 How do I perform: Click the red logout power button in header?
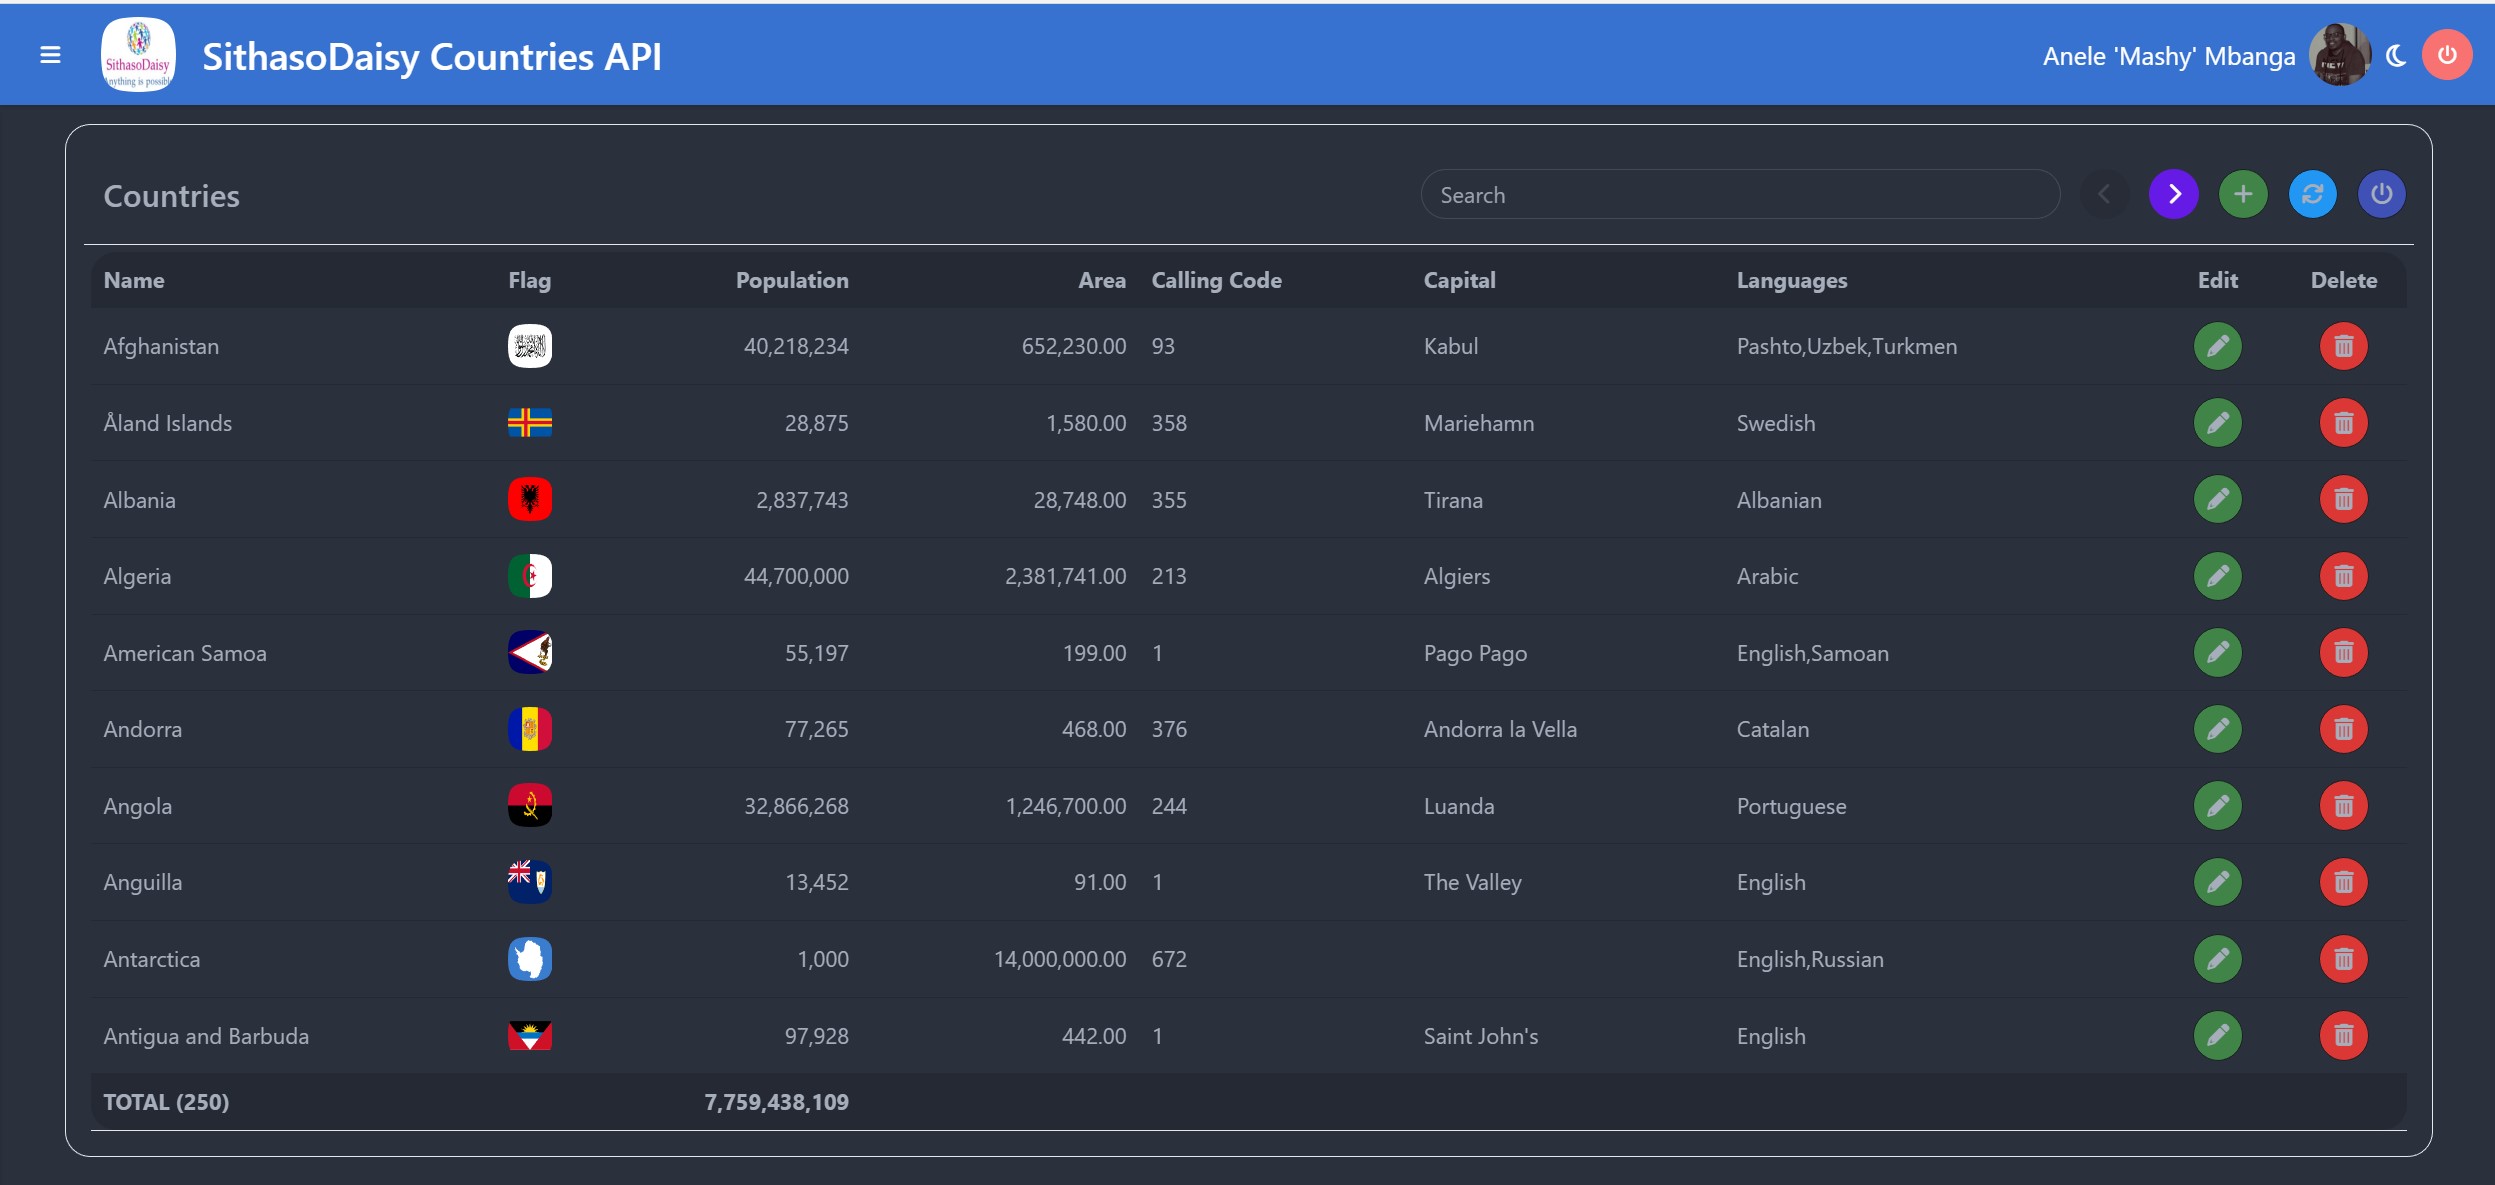pos(2447,55)
